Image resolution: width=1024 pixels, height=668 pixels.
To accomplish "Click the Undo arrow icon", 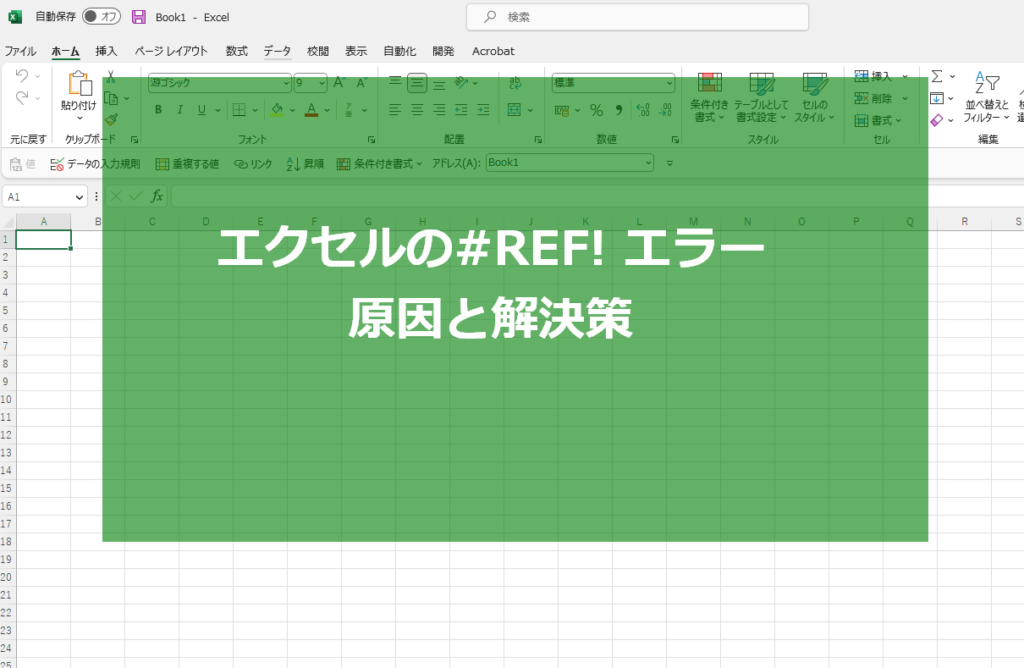I will click(22, 76).
